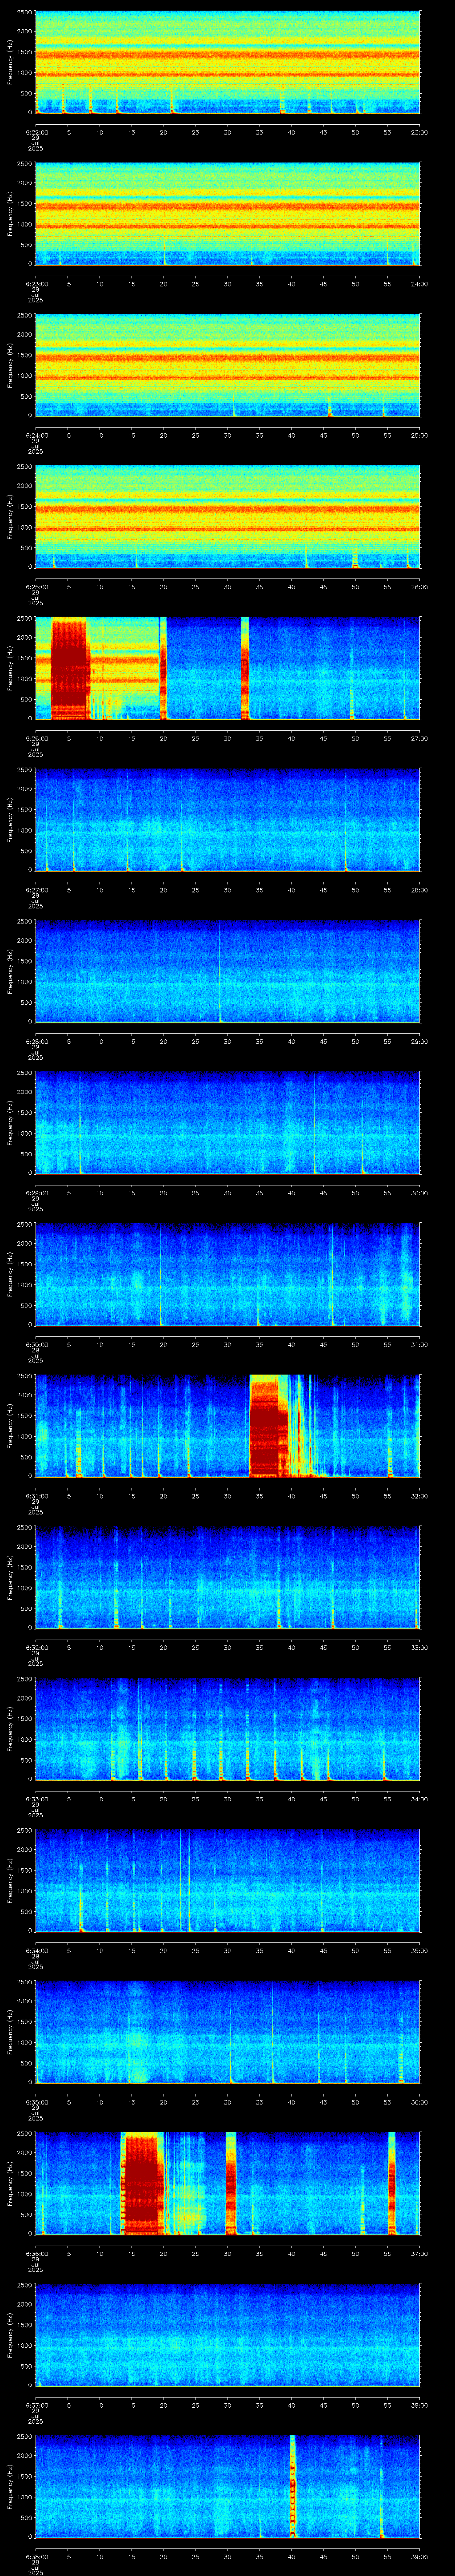Click the 6:34:00 start time label
This screenshot has width=455, height=2576.
pyautogui.click(x=36, y=1950)
